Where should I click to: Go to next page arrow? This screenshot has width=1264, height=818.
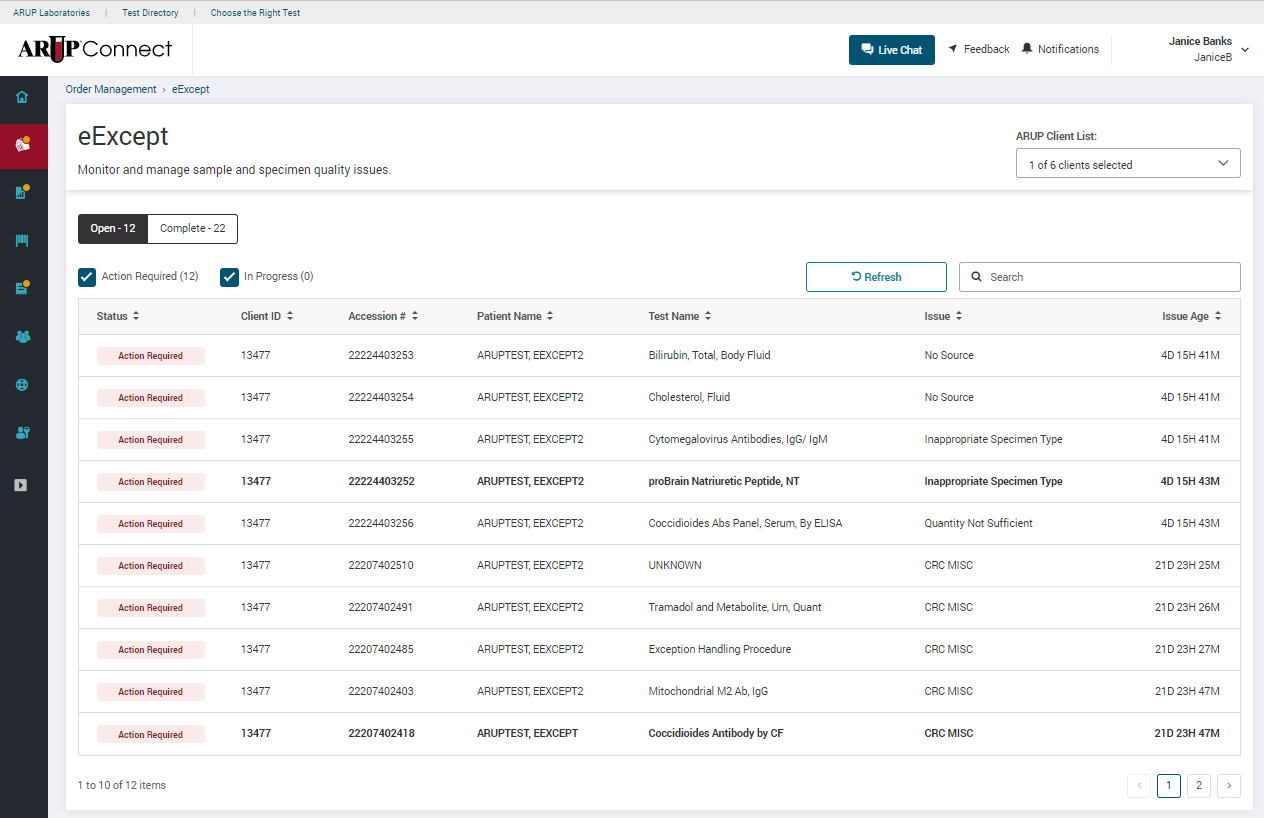[1229, 786]
